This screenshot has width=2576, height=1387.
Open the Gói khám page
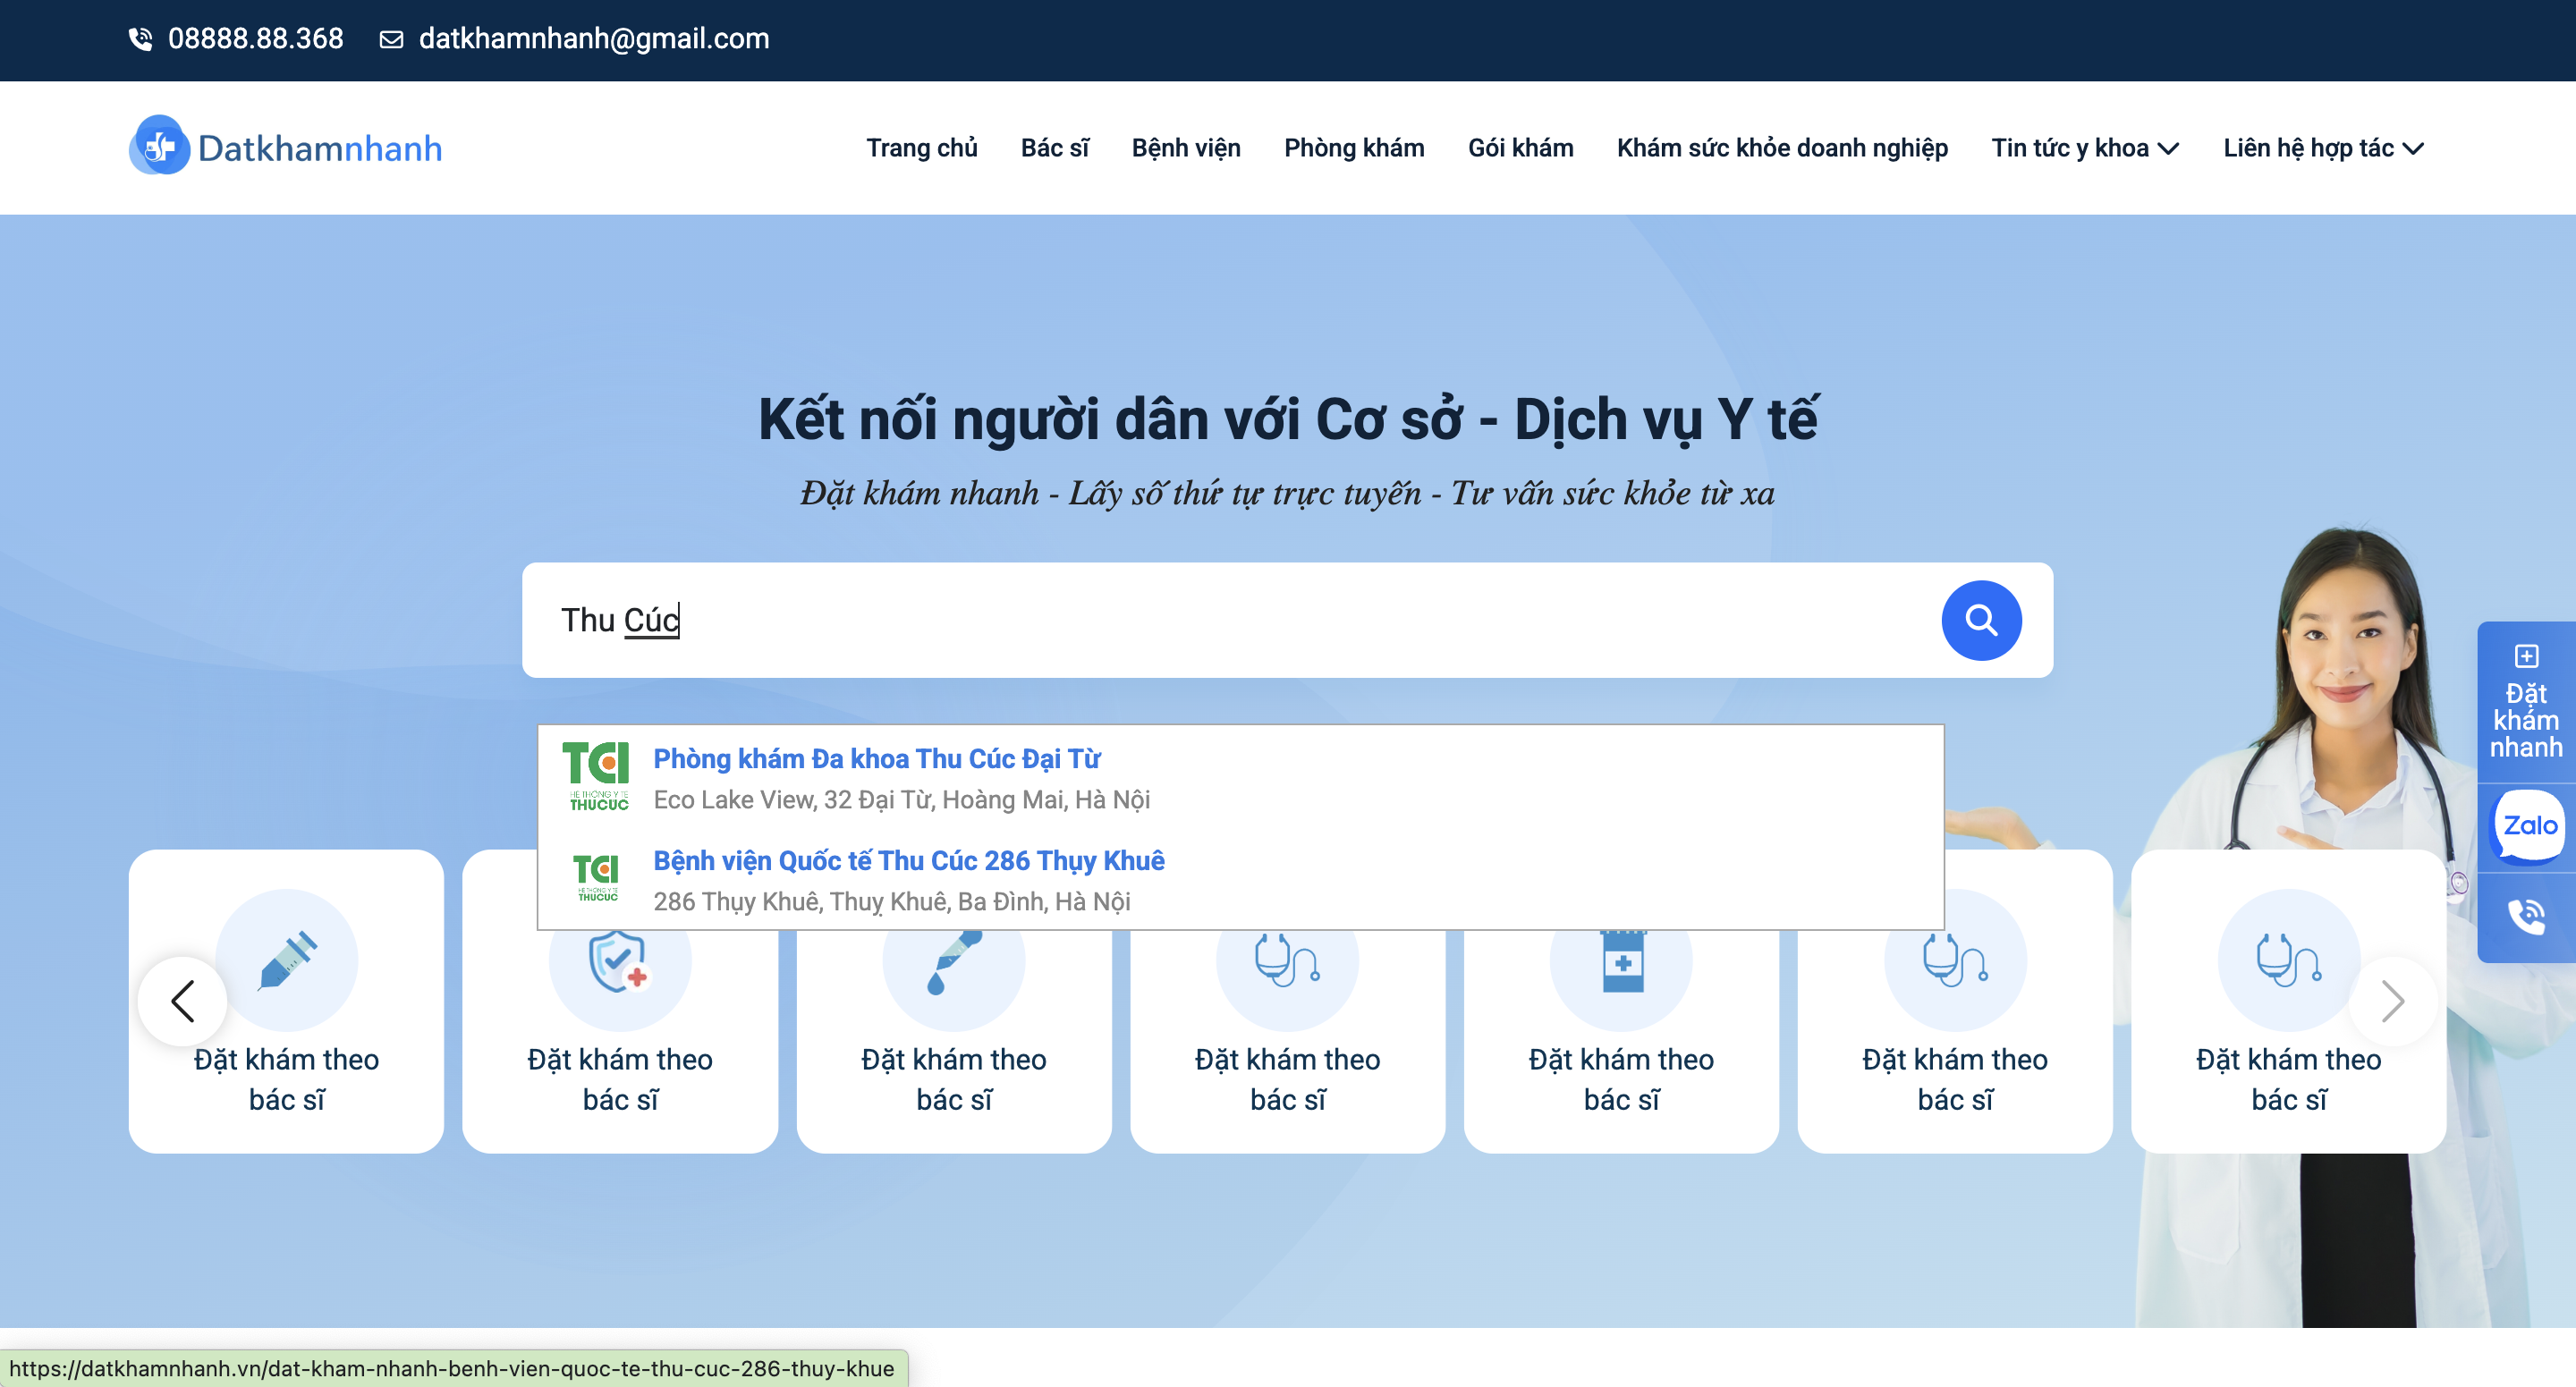1520,147
